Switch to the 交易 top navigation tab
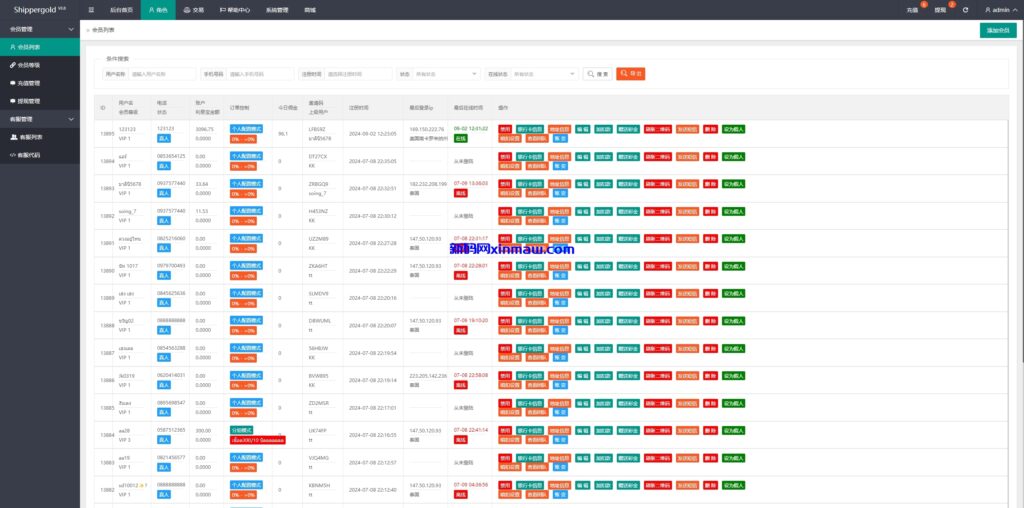This screenshot has height=508, width=1024. (194, 9)
